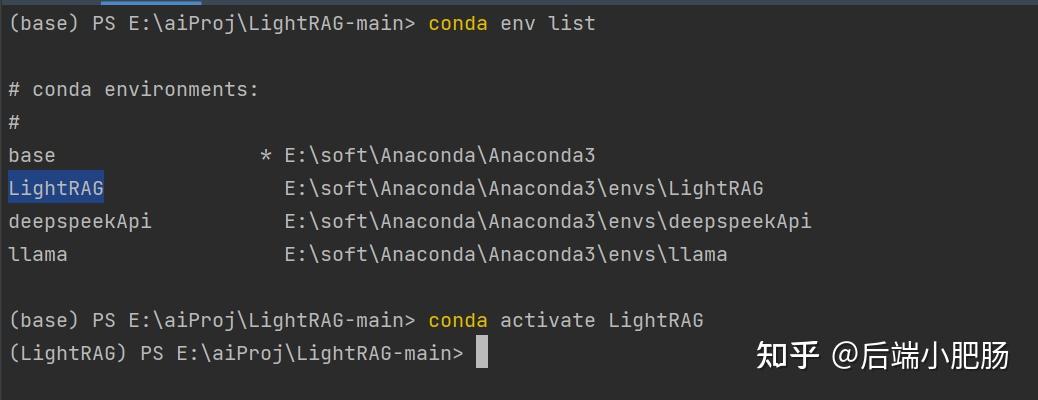
Task: Click 'env list' in the first command
Action: click(x=548, y=23)
